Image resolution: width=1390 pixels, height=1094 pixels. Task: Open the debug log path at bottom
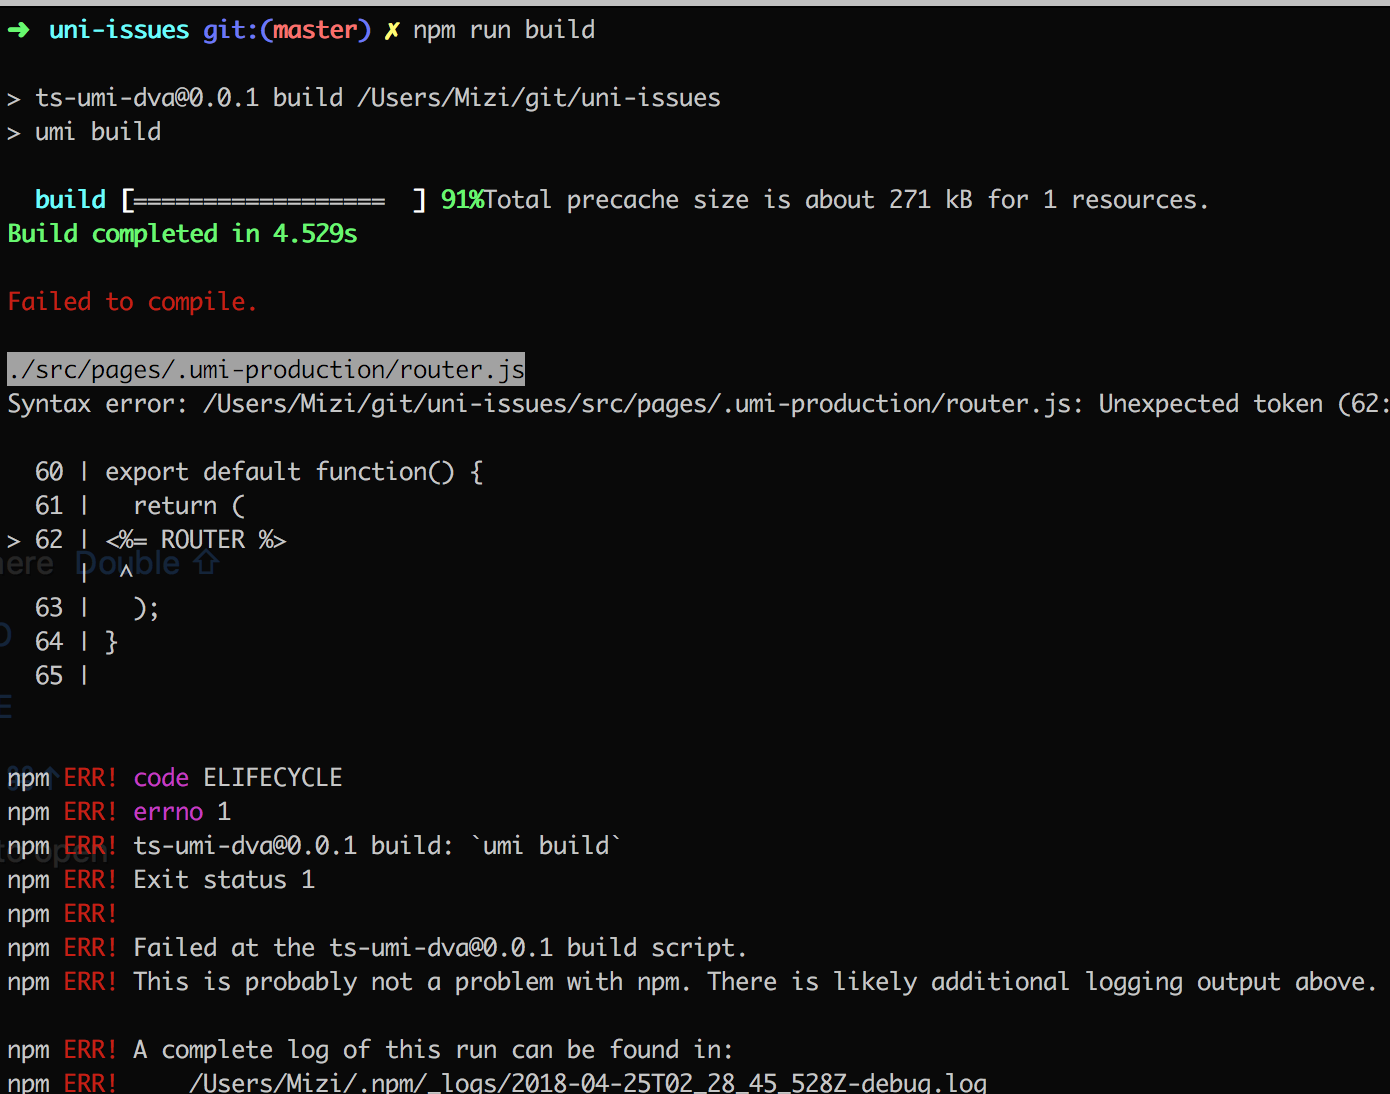pos(587,1081)
